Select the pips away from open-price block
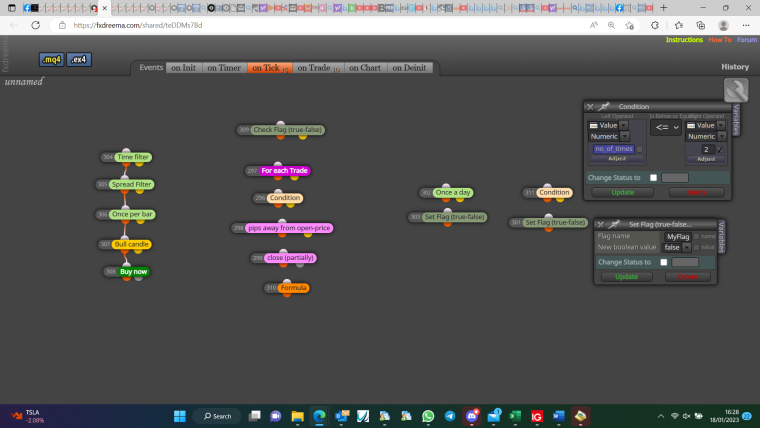Image resolution: width=760 pixels, height=428 pixels. point(289,228)
